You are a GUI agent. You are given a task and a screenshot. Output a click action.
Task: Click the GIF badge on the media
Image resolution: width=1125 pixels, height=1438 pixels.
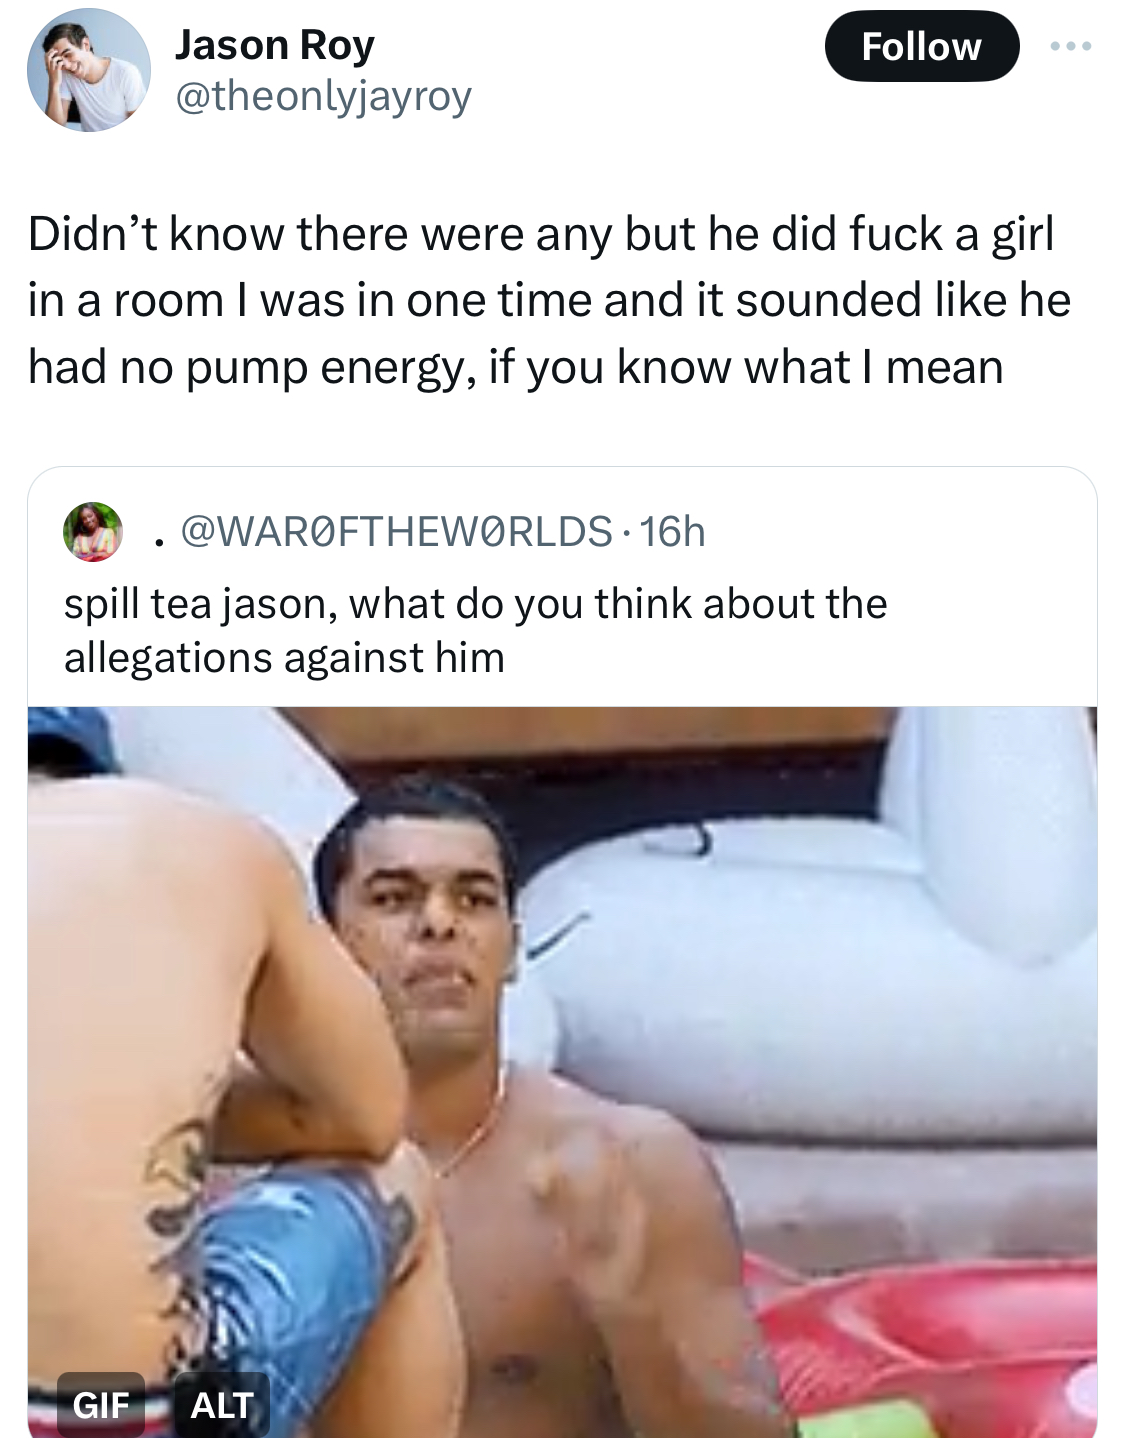point(101,1405)
